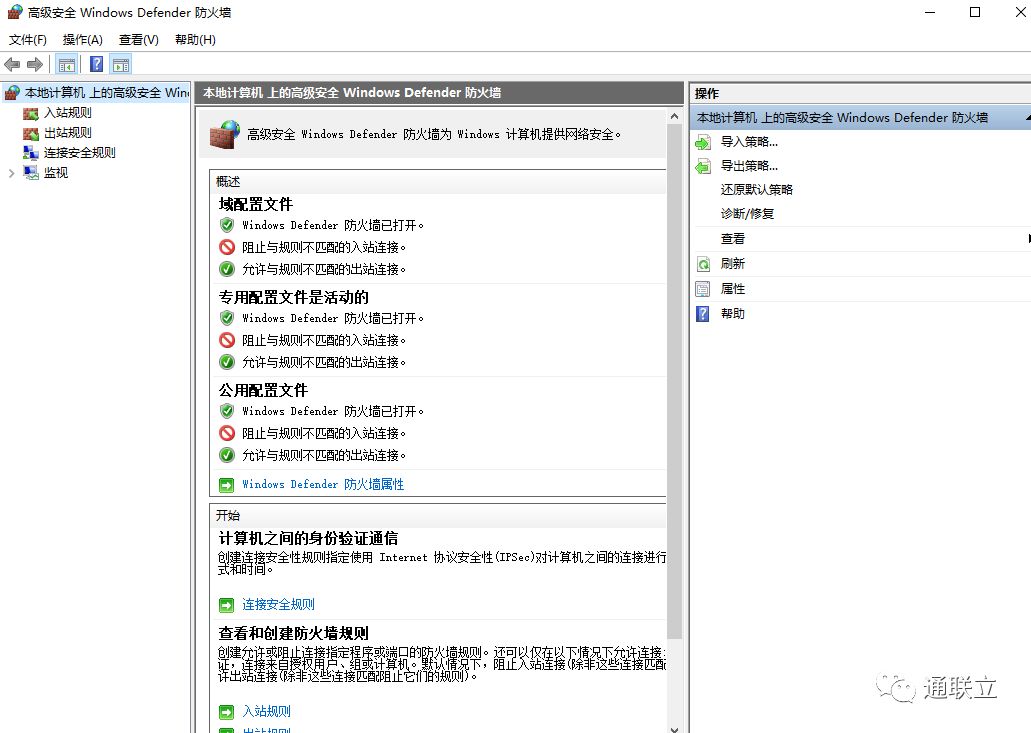Expand the 监视 tree node

[11, 174]
